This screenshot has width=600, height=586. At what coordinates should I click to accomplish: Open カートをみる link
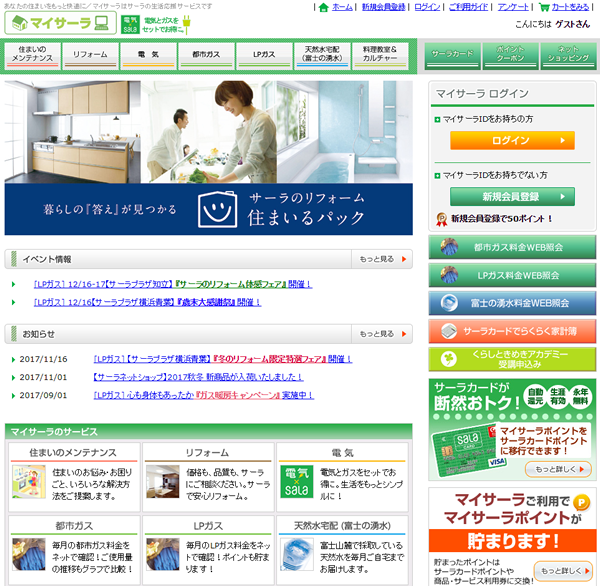pos(570,7)
